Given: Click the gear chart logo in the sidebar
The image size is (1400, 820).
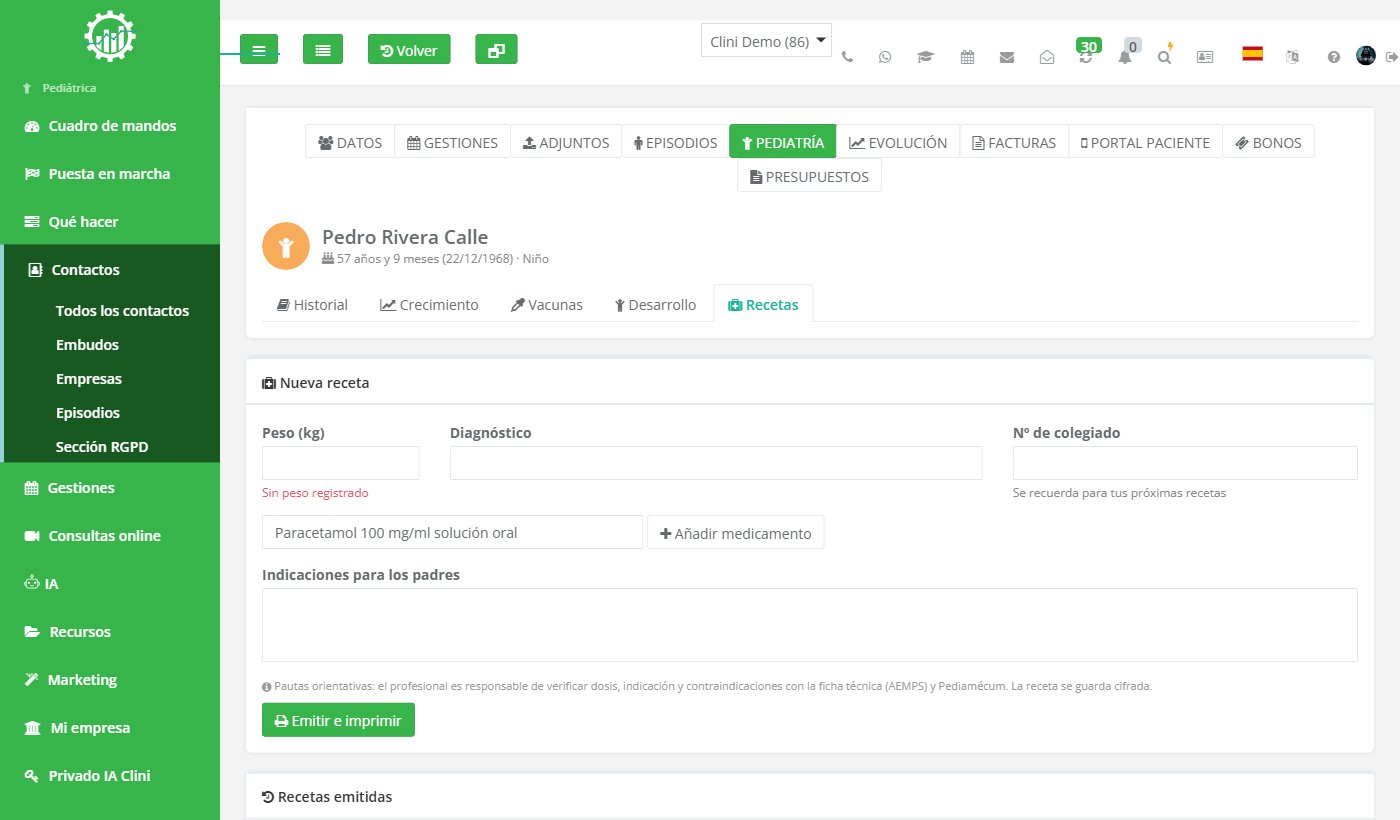Looking at the screenshot, I should [x=110, y=36].
